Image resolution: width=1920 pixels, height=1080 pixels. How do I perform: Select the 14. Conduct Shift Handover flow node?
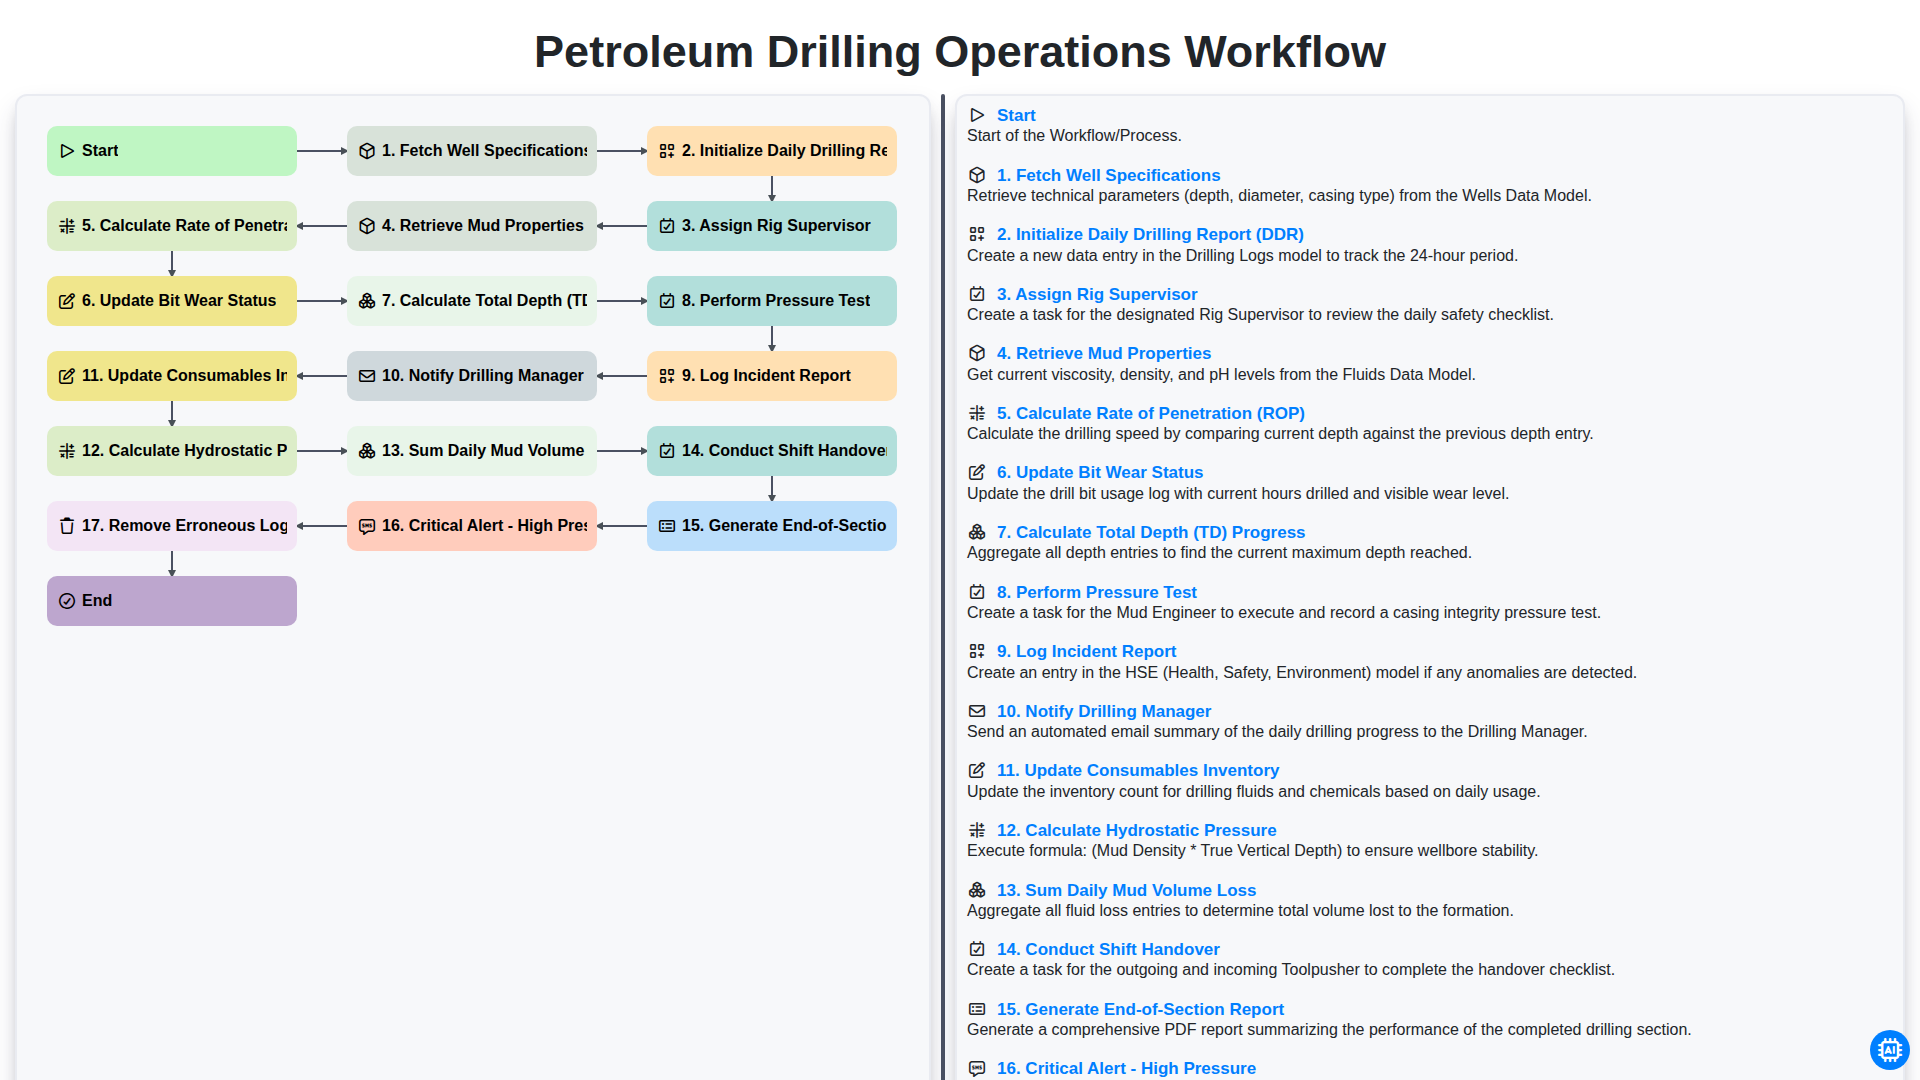772,451
